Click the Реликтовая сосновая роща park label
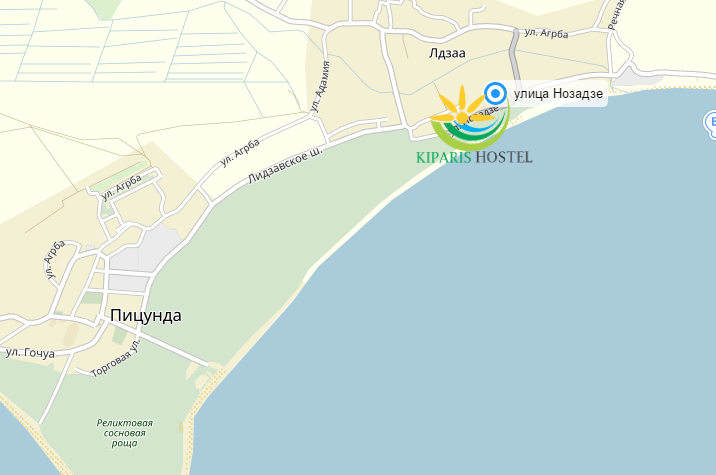 [124, 433]
